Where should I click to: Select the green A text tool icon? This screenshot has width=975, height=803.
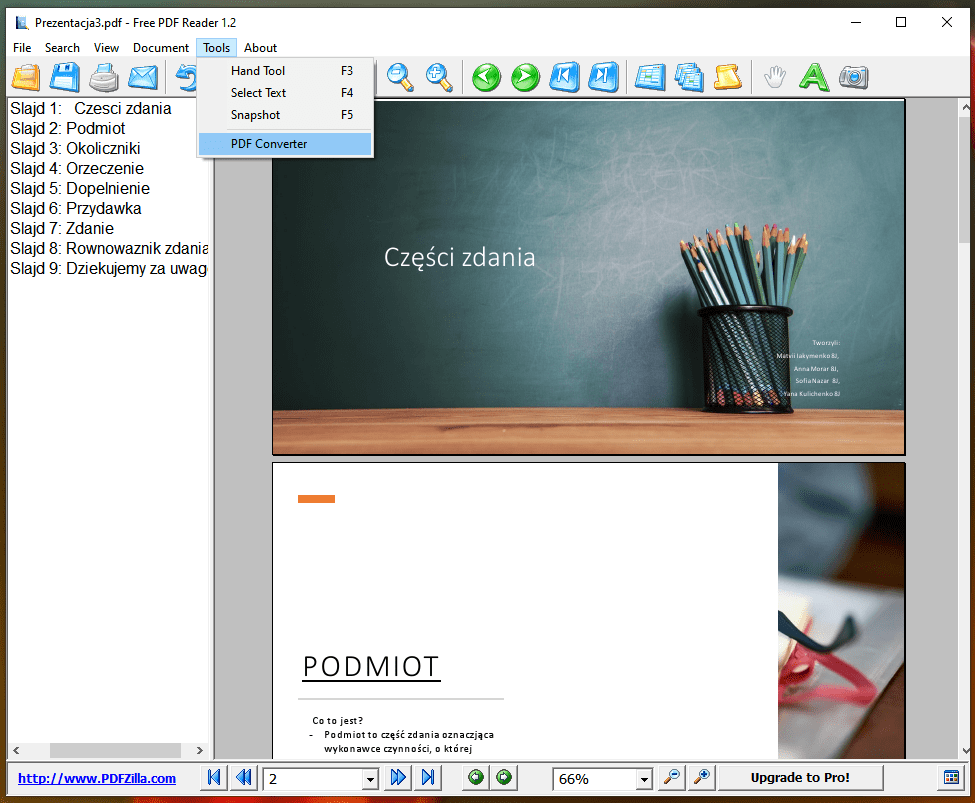[x=814, y=78]
